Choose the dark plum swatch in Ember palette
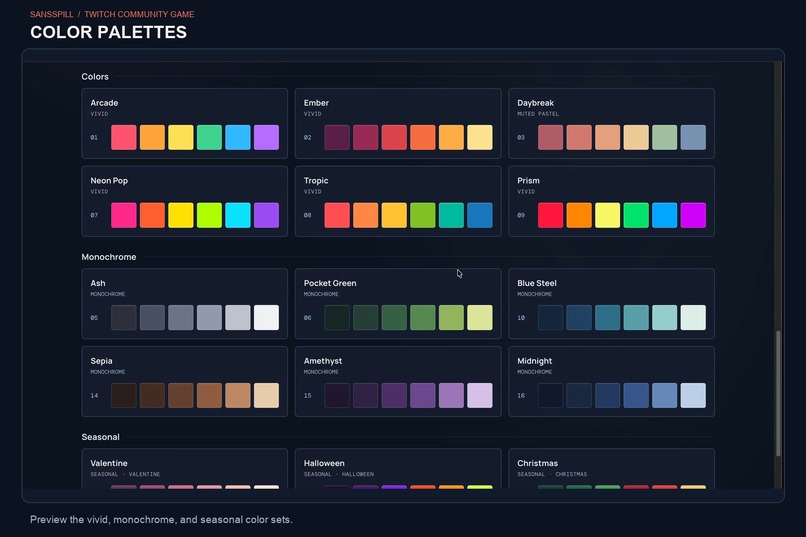The height and width of the screenshot is (537, 806). (337, 137)
